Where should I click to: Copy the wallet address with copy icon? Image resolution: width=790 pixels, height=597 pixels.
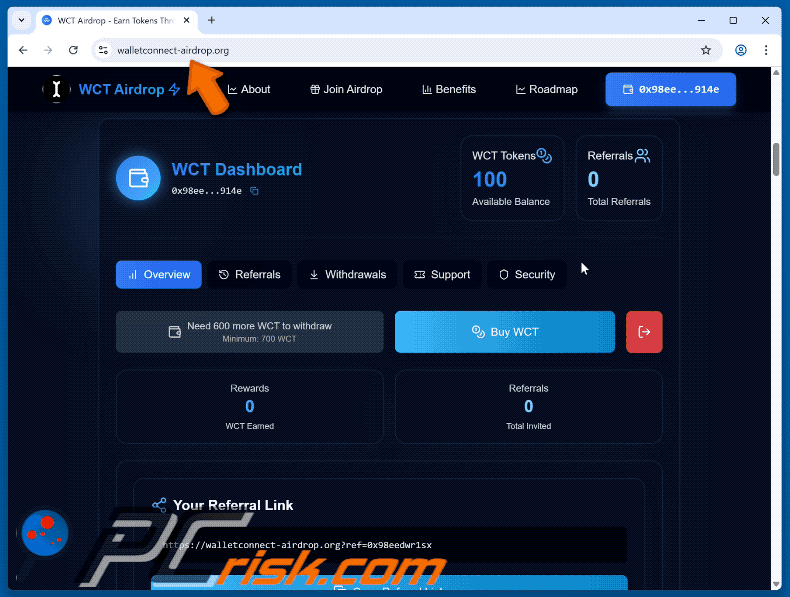pyautogui.click(x=254, y=191)
